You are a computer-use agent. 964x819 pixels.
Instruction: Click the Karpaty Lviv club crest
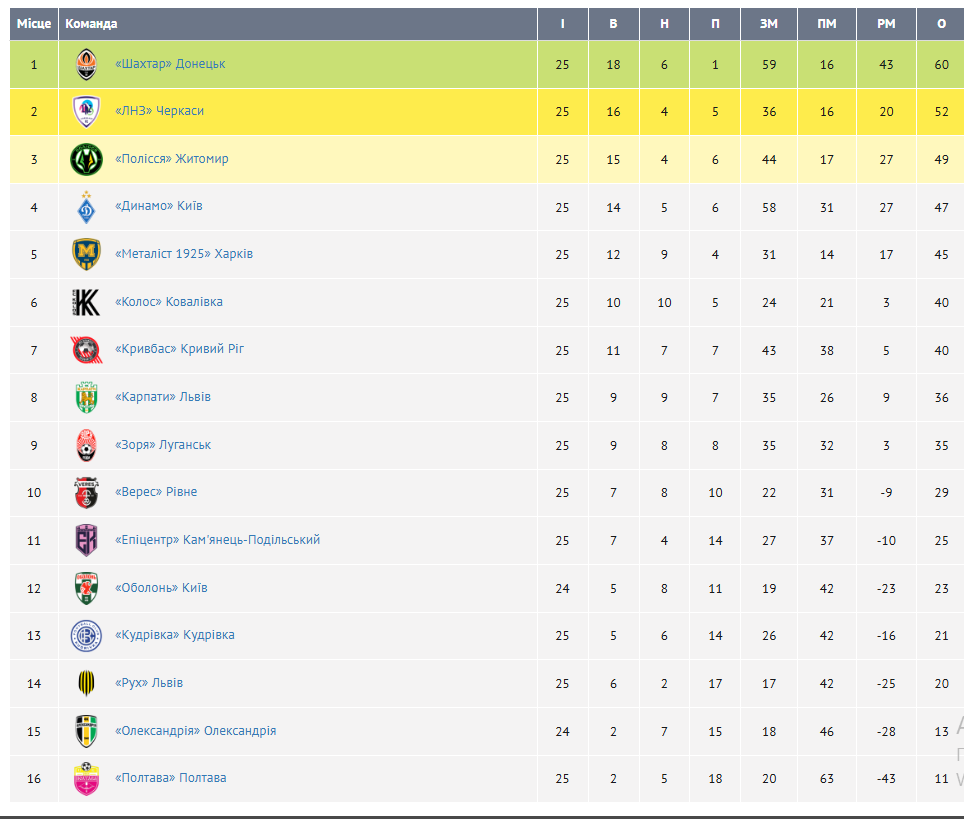tap(87, 397)
